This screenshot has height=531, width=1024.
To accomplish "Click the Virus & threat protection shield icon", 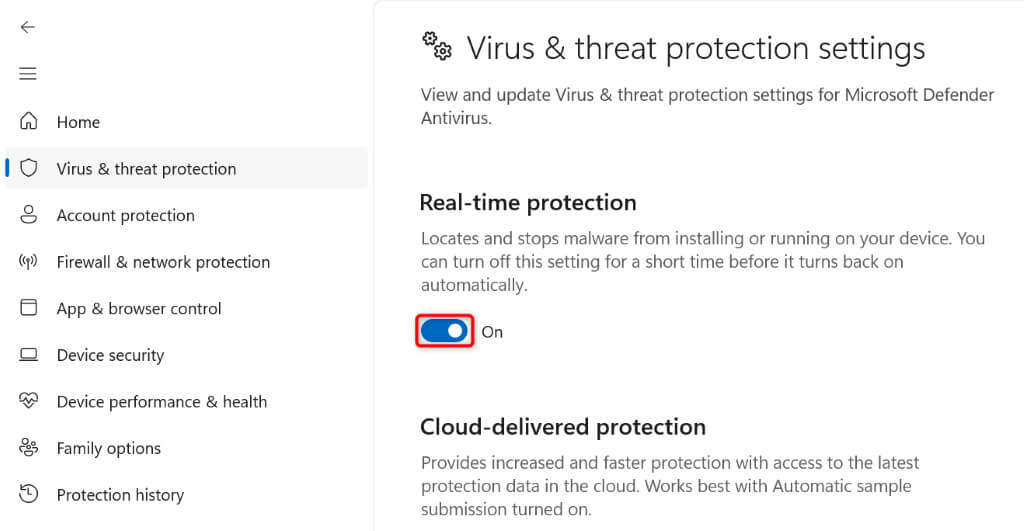I will tap(29, 168).
